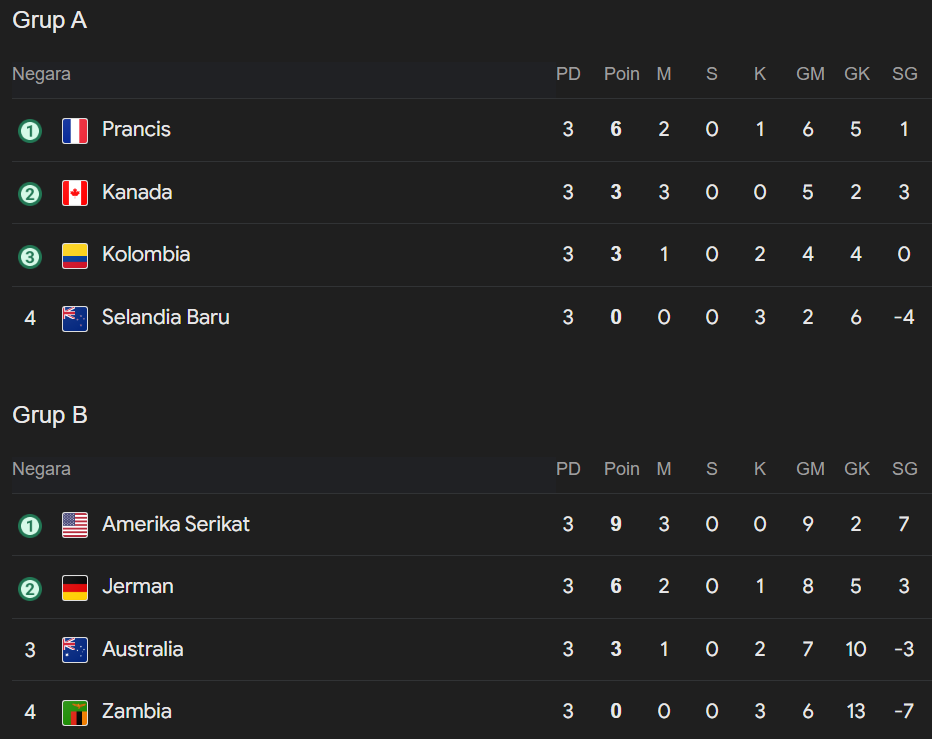The image size is (932, 739).
Task: Click the Poin column header in Grup A
Action: click(x=621, y=74)
